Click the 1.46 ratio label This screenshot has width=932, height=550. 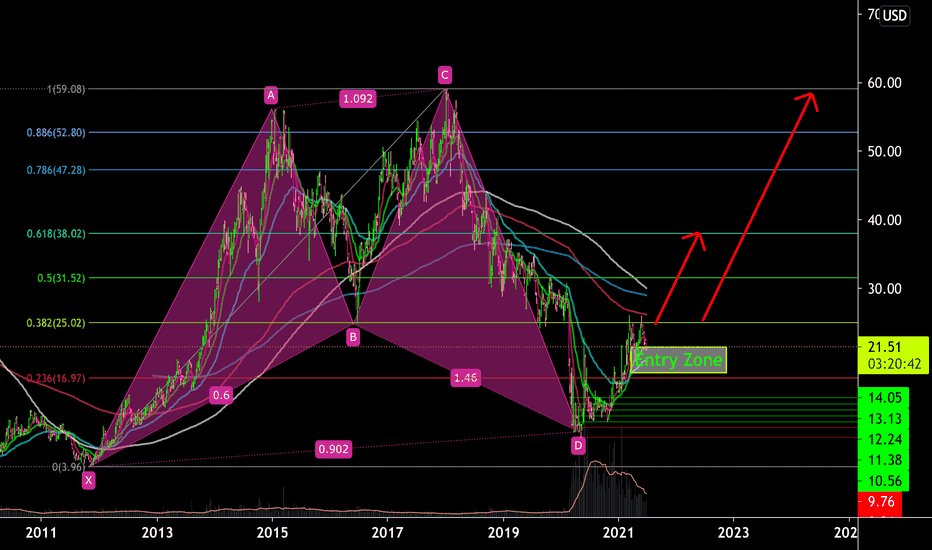click(x=465, y=378)
